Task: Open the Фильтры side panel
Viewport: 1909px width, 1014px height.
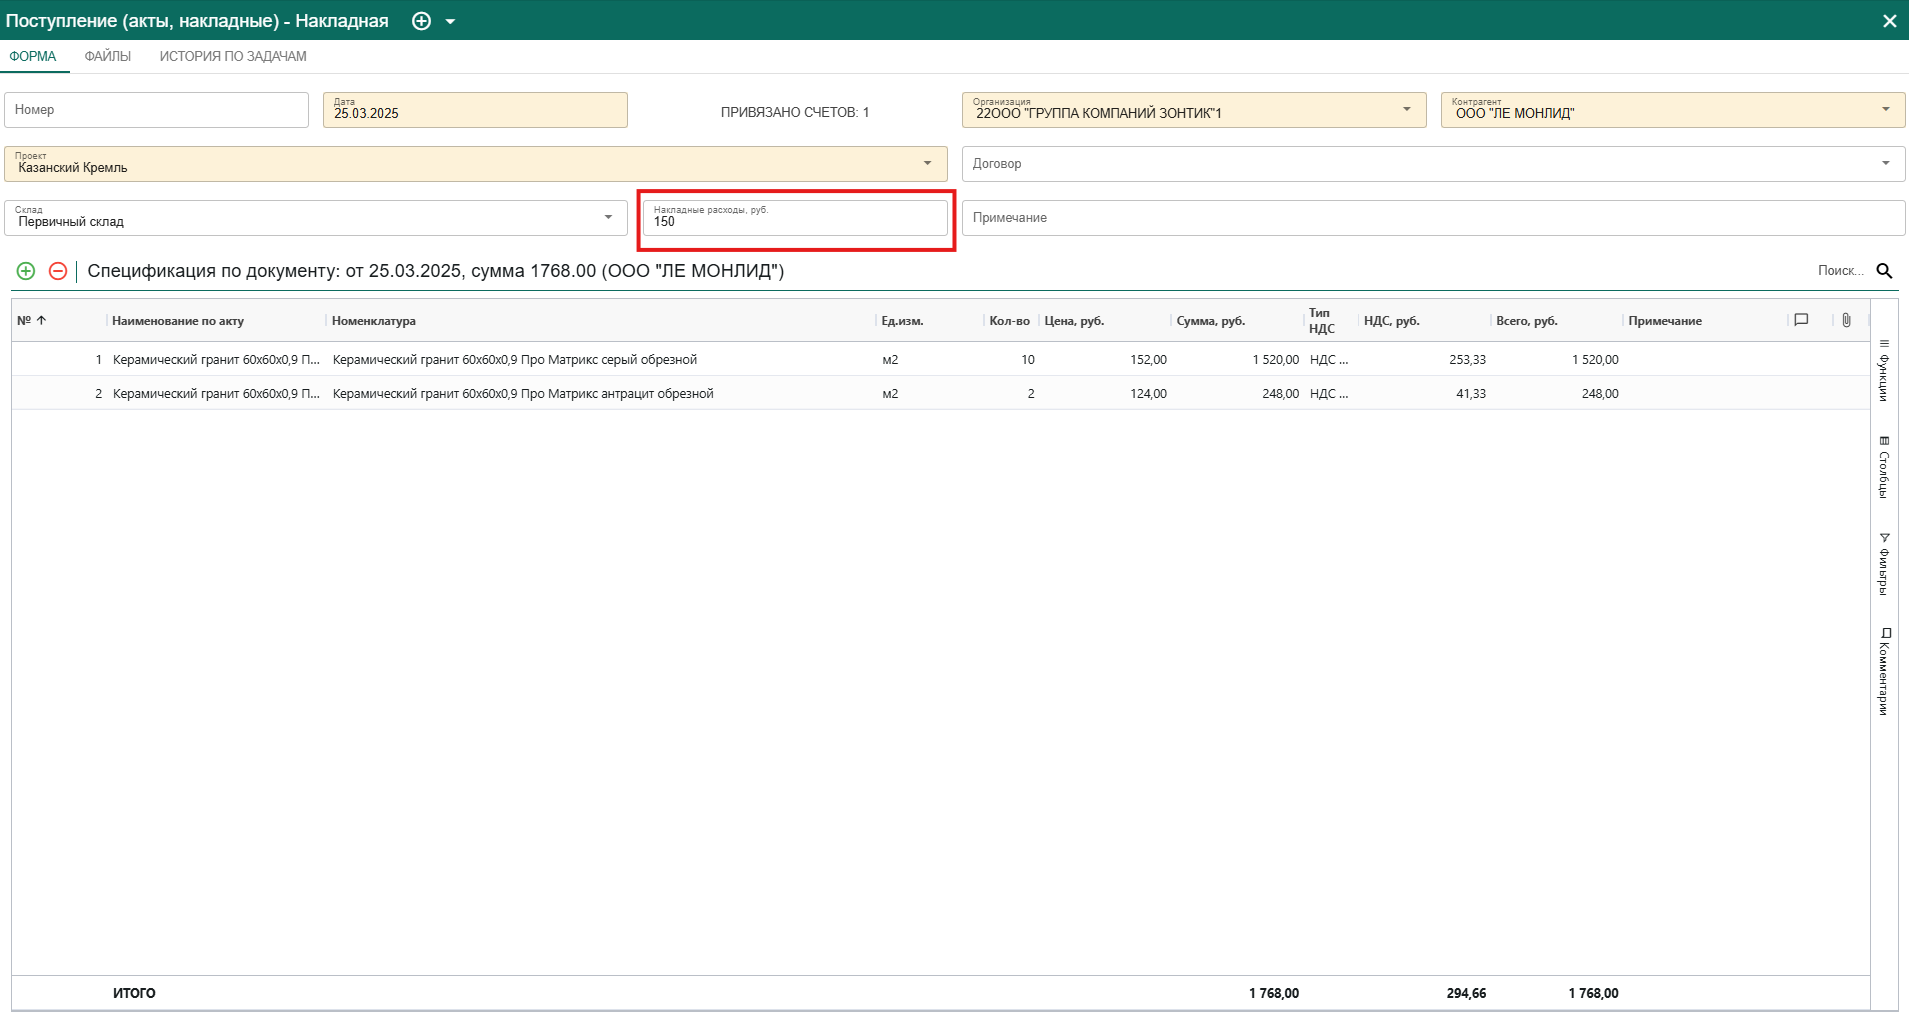Action: (x=1884, y=564)
